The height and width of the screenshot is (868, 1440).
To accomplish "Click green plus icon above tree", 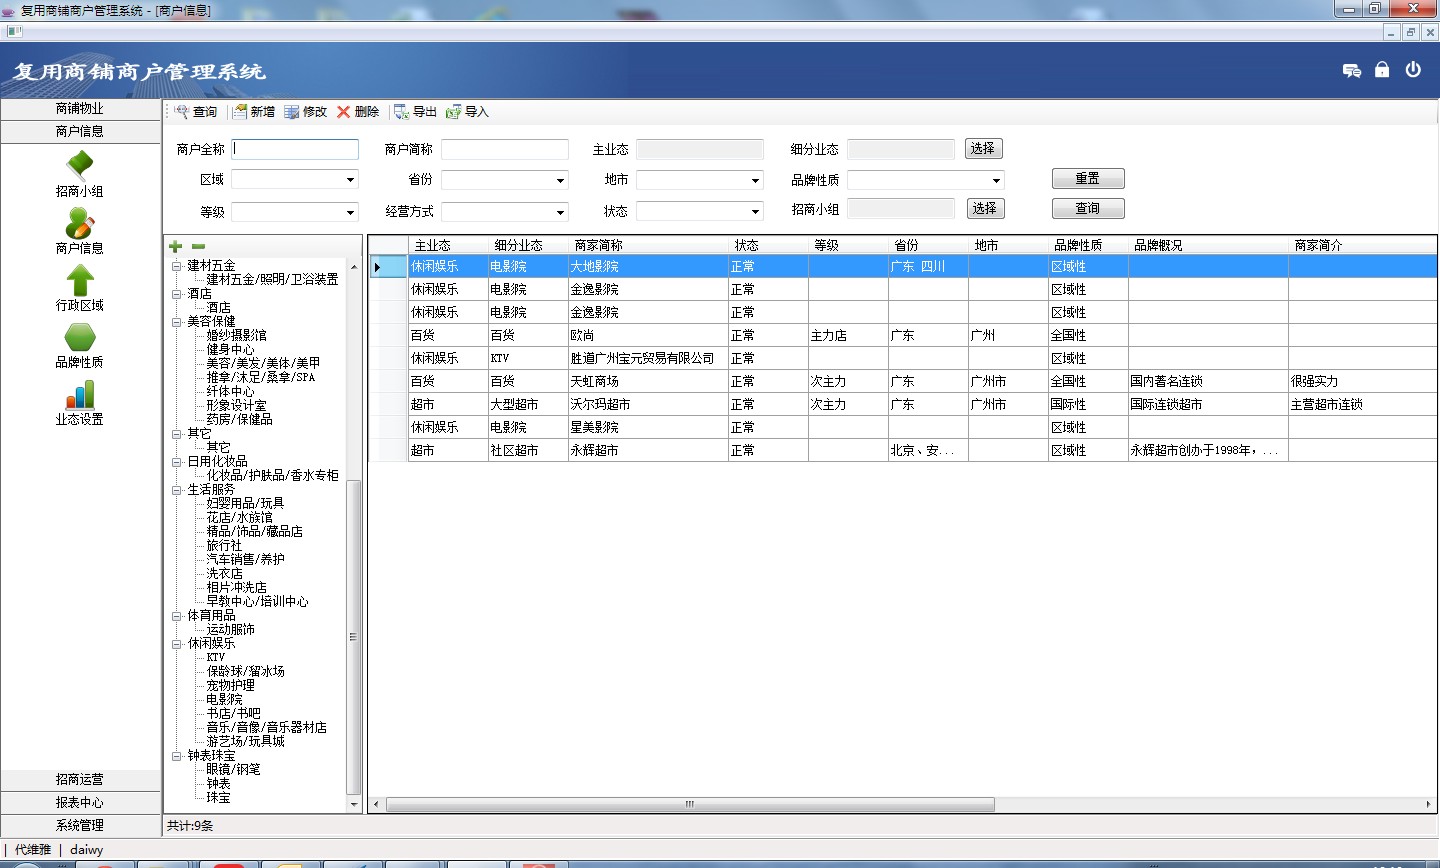I will 176,246.
